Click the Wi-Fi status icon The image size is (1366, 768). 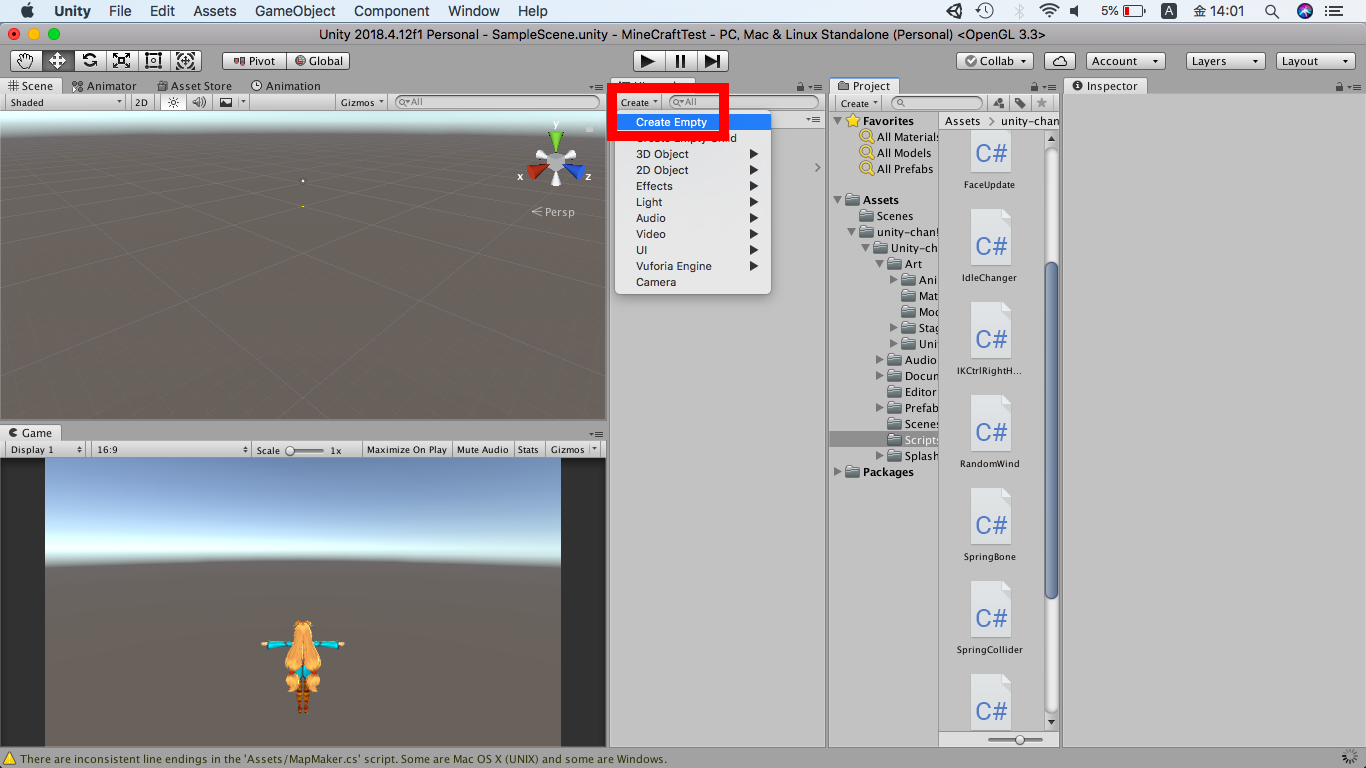[x=1049, y=11]
